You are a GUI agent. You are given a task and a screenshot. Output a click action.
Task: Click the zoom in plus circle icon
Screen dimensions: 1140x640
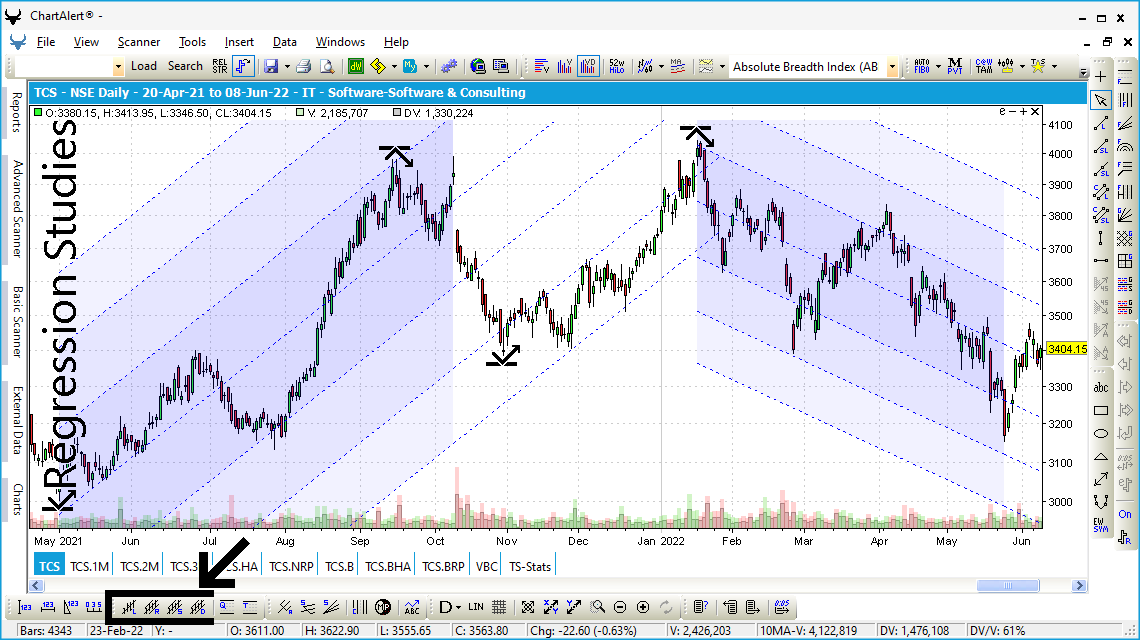click(x=643, y=607)
